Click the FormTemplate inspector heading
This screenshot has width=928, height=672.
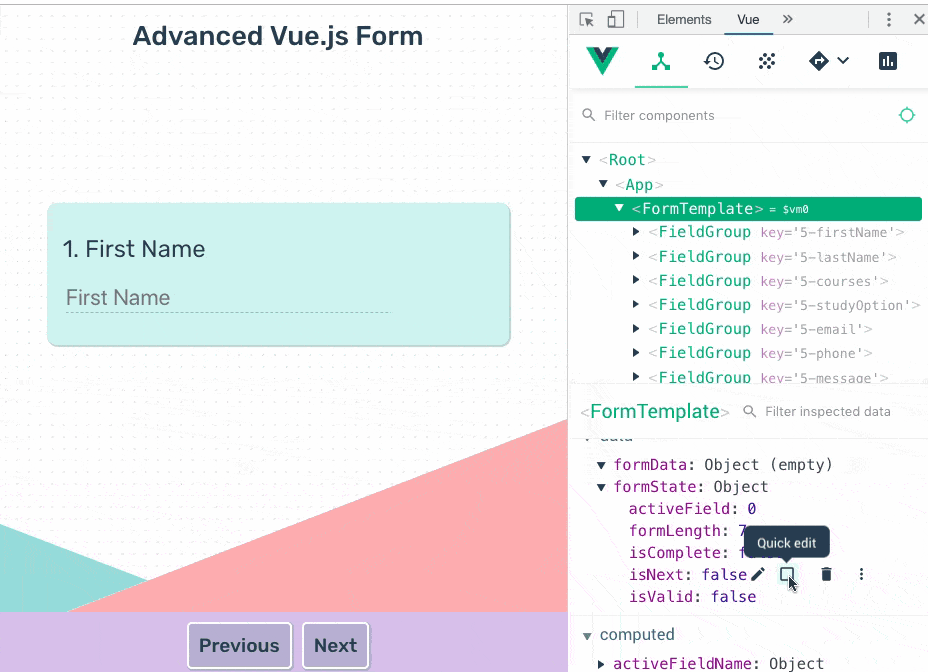655,411
